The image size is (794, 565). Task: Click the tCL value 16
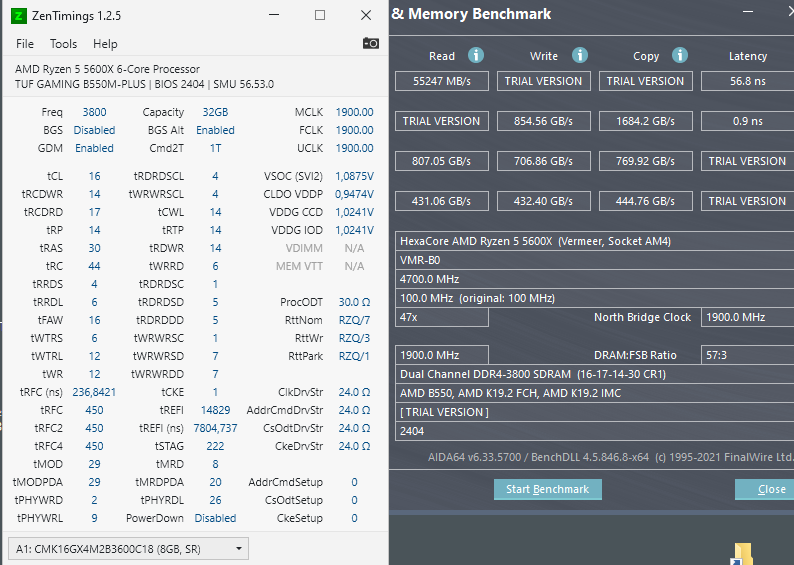tap(95, 176)
